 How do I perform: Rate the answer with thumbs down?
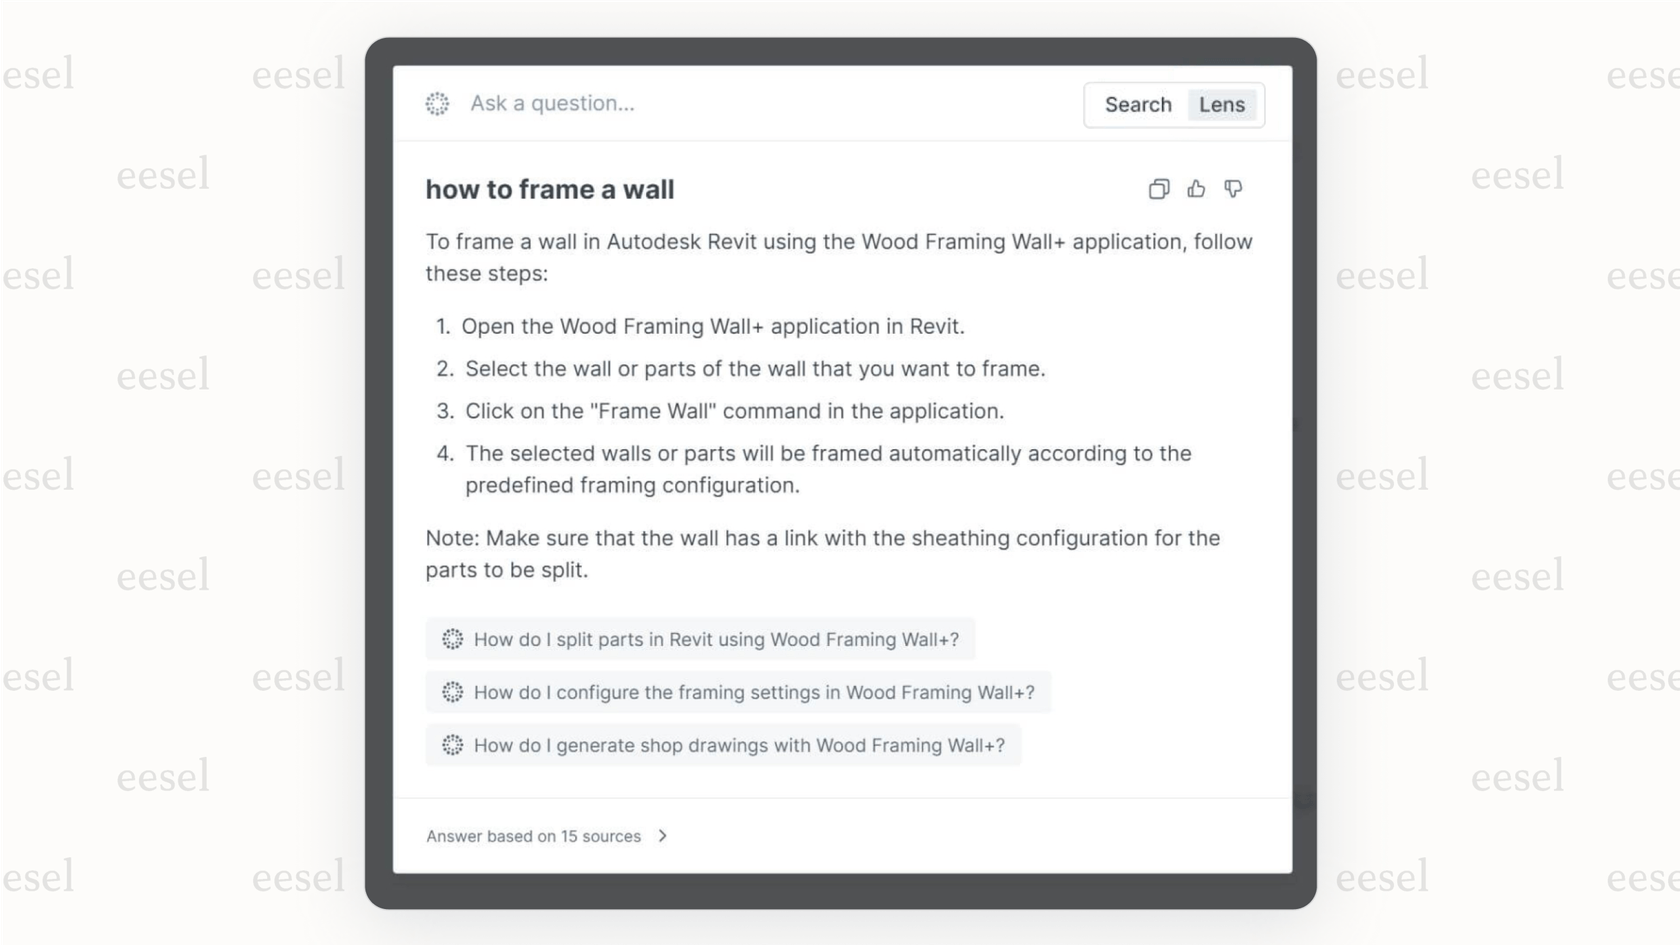click(1233, 189)
